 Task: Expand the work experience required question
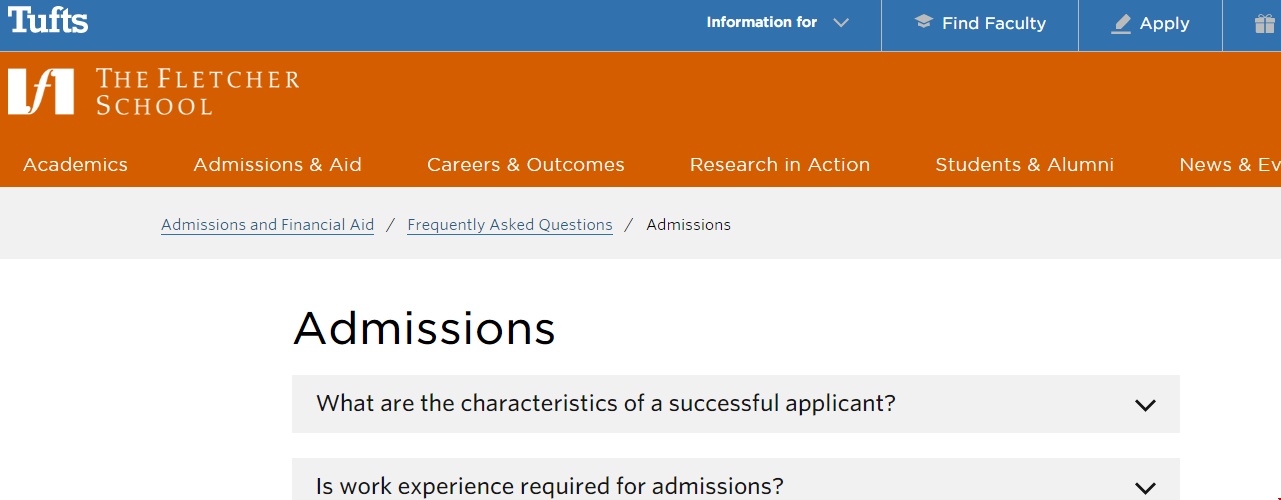click(550, 486)
